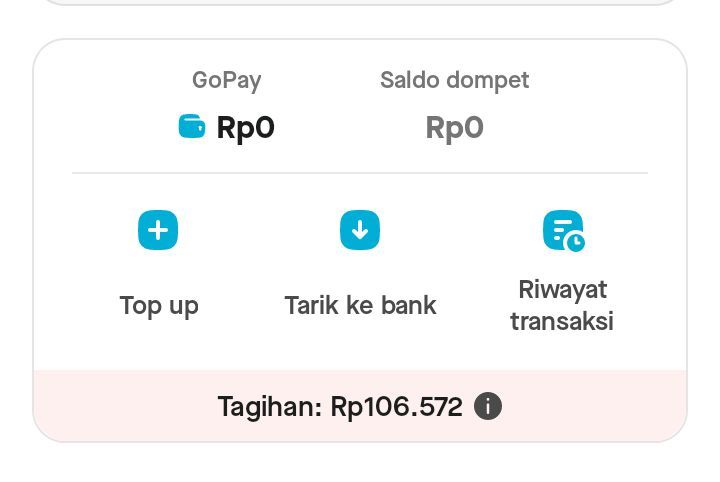Select the Tarik ke bank label
Screen dimensions: 720x482
[x=360, y=305]
